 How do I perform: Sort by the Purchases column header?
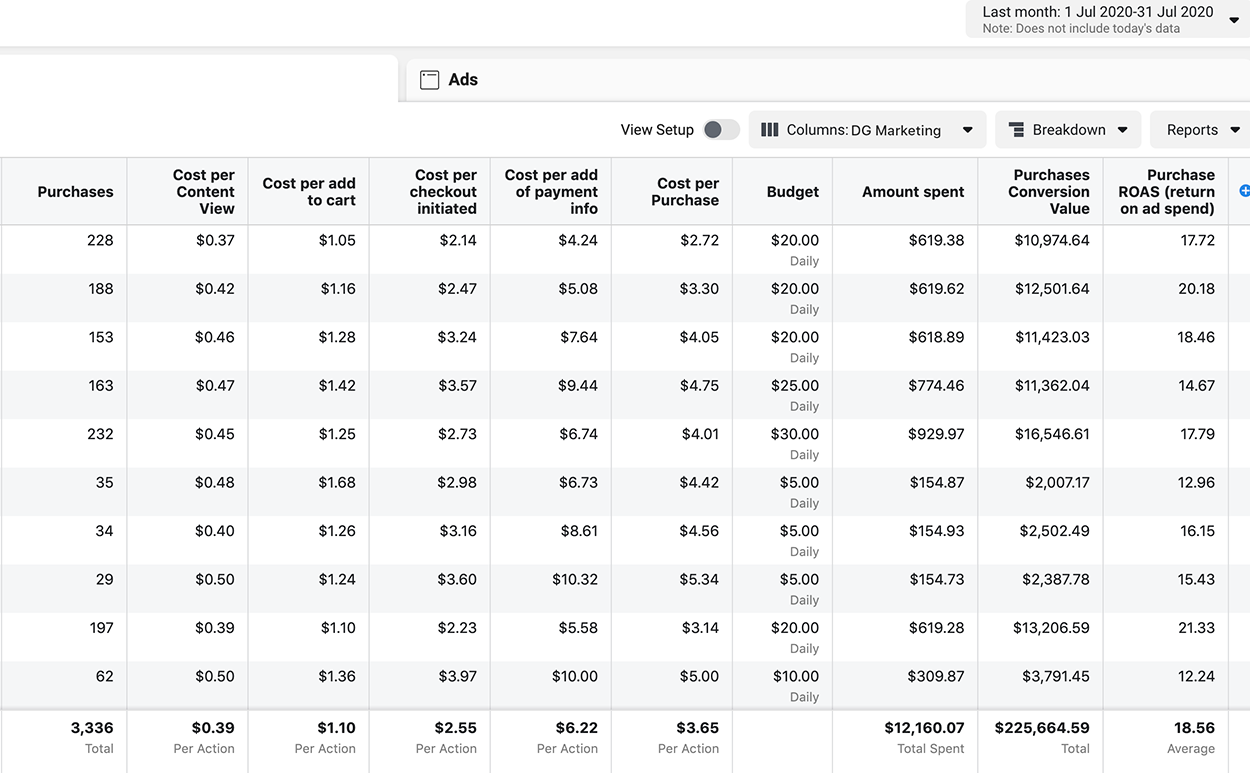tap(75, 192)
